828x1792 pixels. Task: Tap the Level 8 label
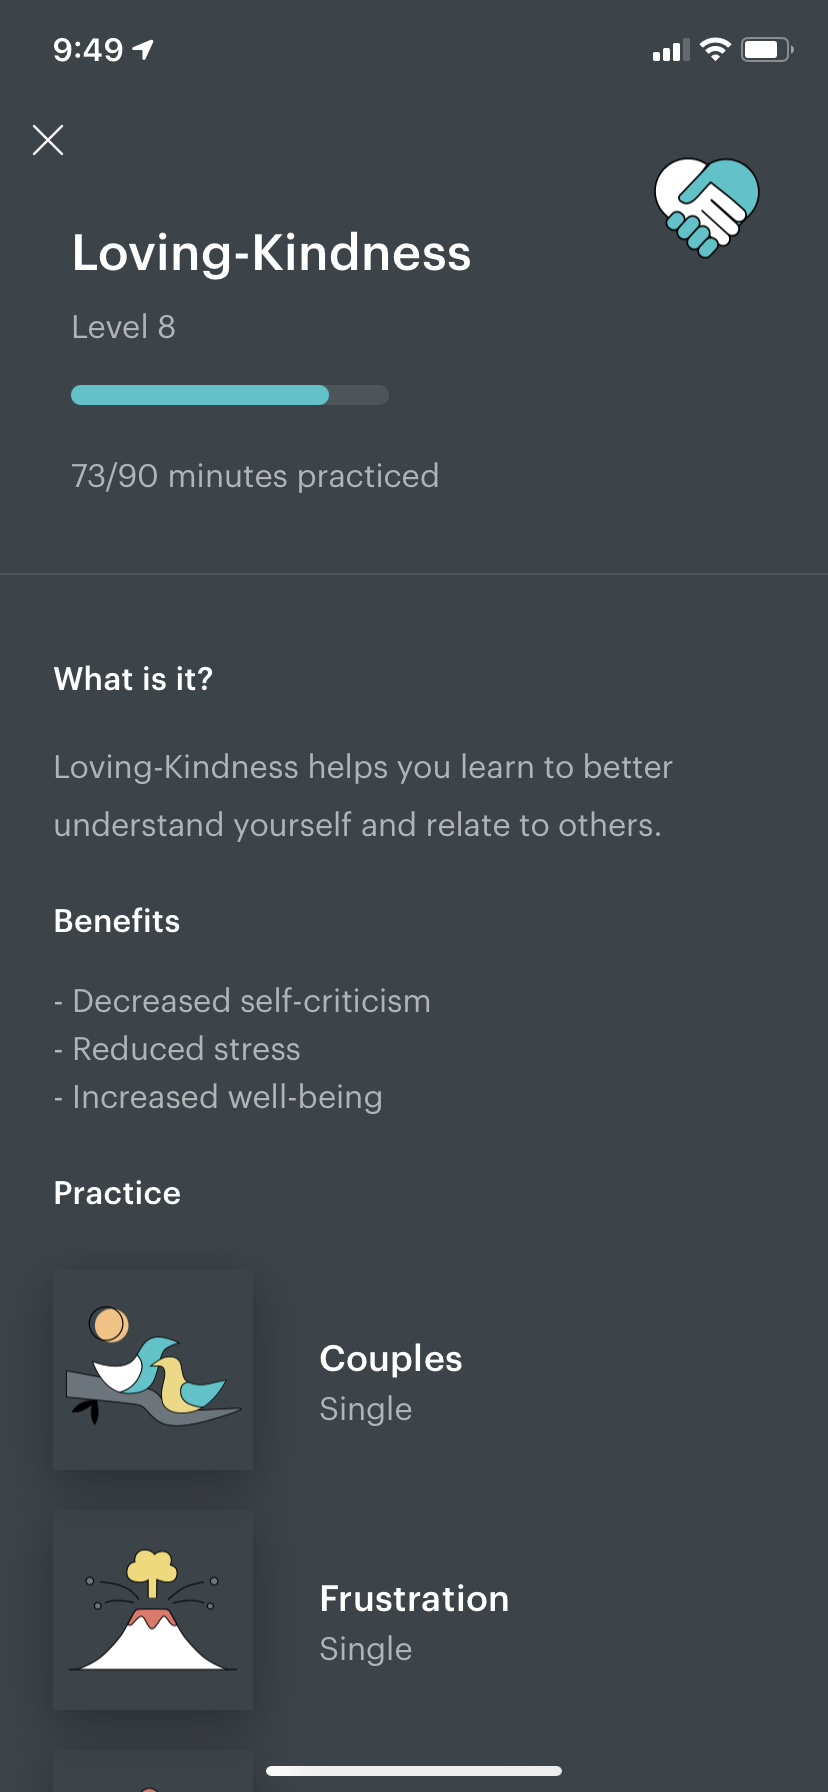point(124,327)
